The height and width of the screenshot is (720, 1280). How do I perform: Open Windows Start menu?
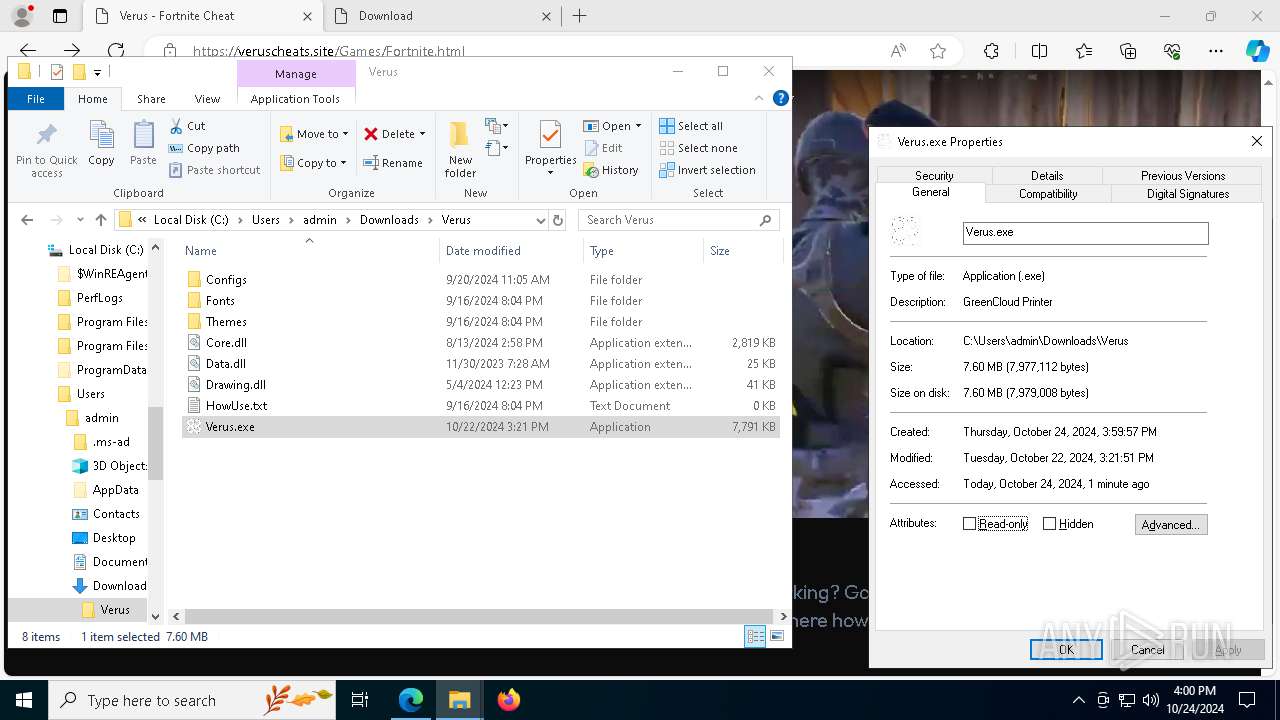[24, 700]
